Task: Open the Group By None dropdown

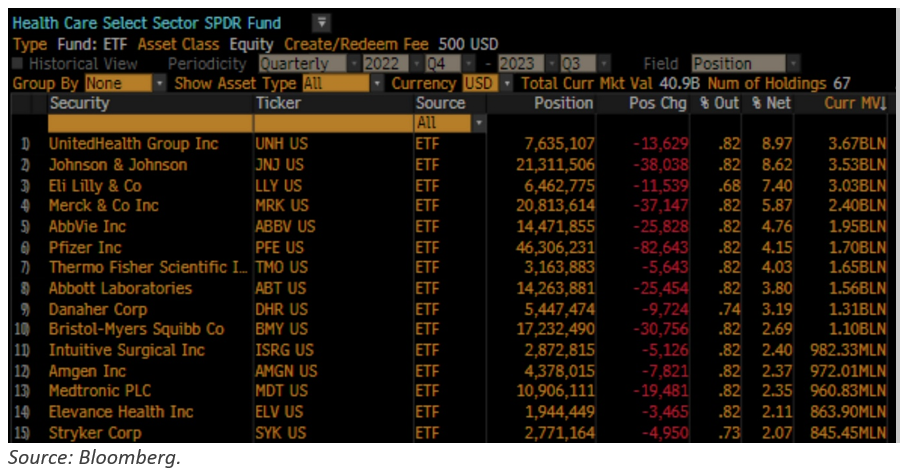Action: (x=125, y=83)
